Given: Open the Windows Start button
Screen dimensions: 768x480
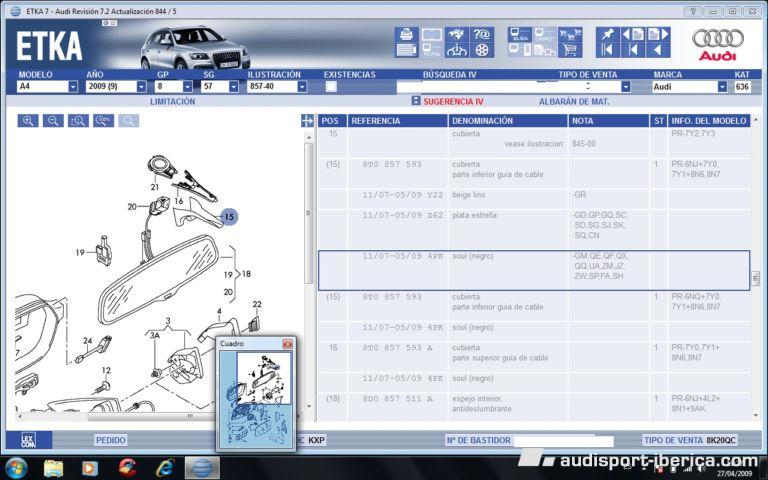Looking at the screenshot, I should [16, 468].
